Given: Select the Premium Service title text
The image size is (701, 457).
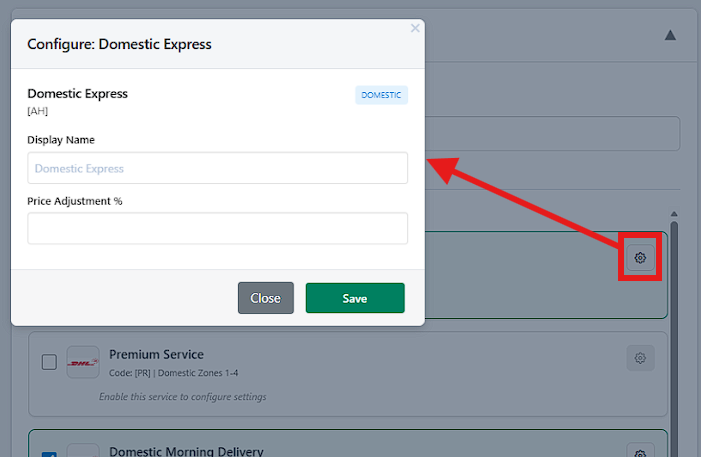Looking at the screenshot, I should point(156,354).
